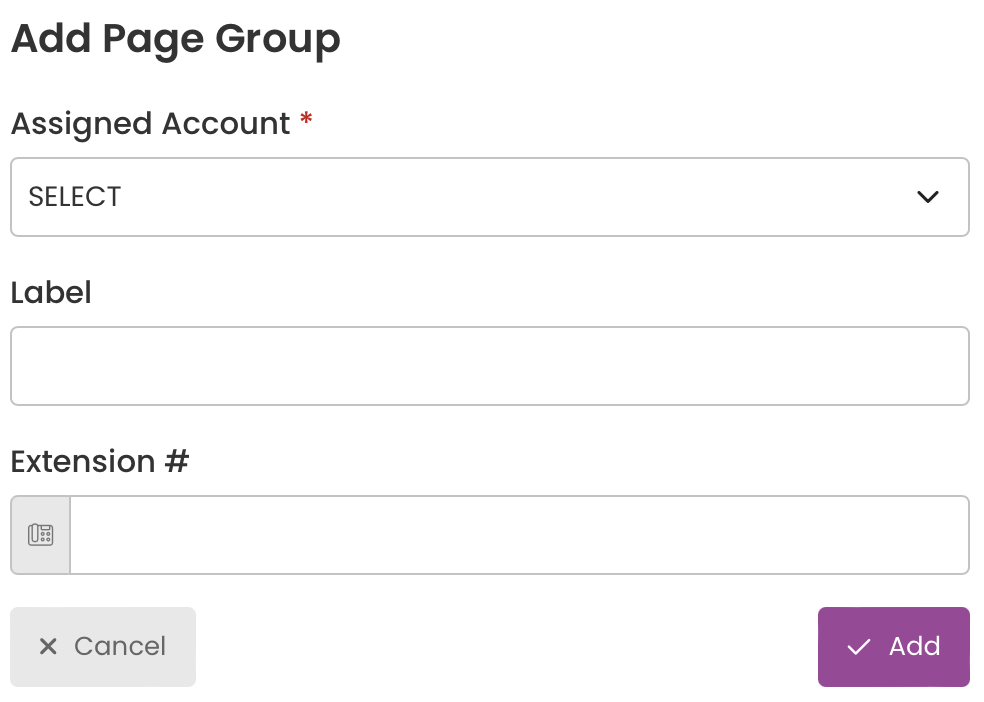Image resolution: width=984 pixels, height=702 pixels.
Task: Click the gray phone prefix box
Action: pyautogui.click(x=41, y=535)
